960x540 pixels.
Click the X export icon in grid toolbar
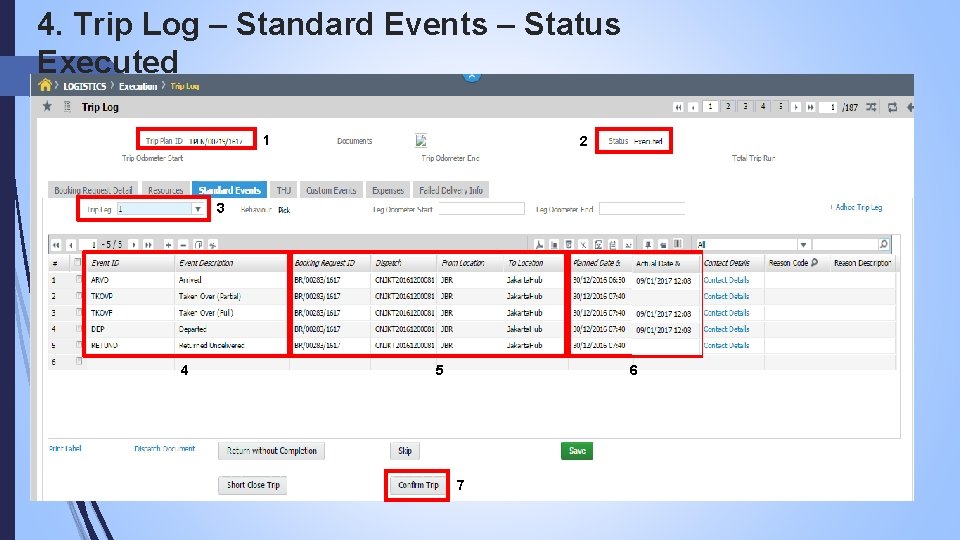pyautogui.click(x=583, y=245)
